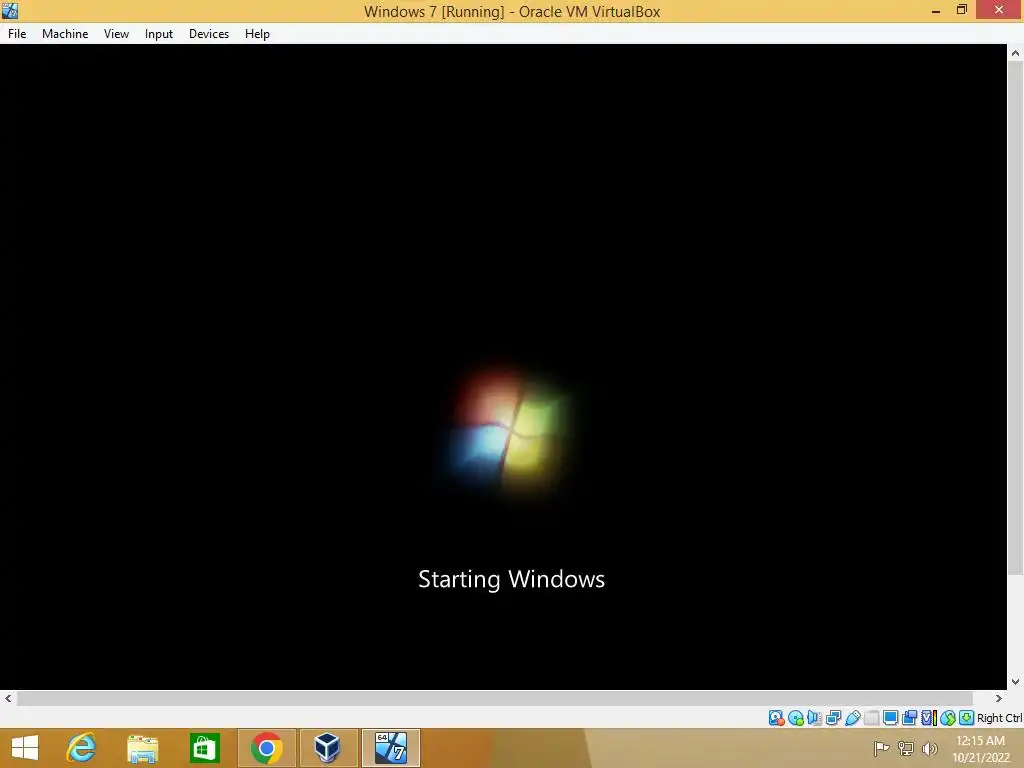The image size is (1024, 768).
Task: Open the volume speaker tray icon
Action: click(929, 748)
